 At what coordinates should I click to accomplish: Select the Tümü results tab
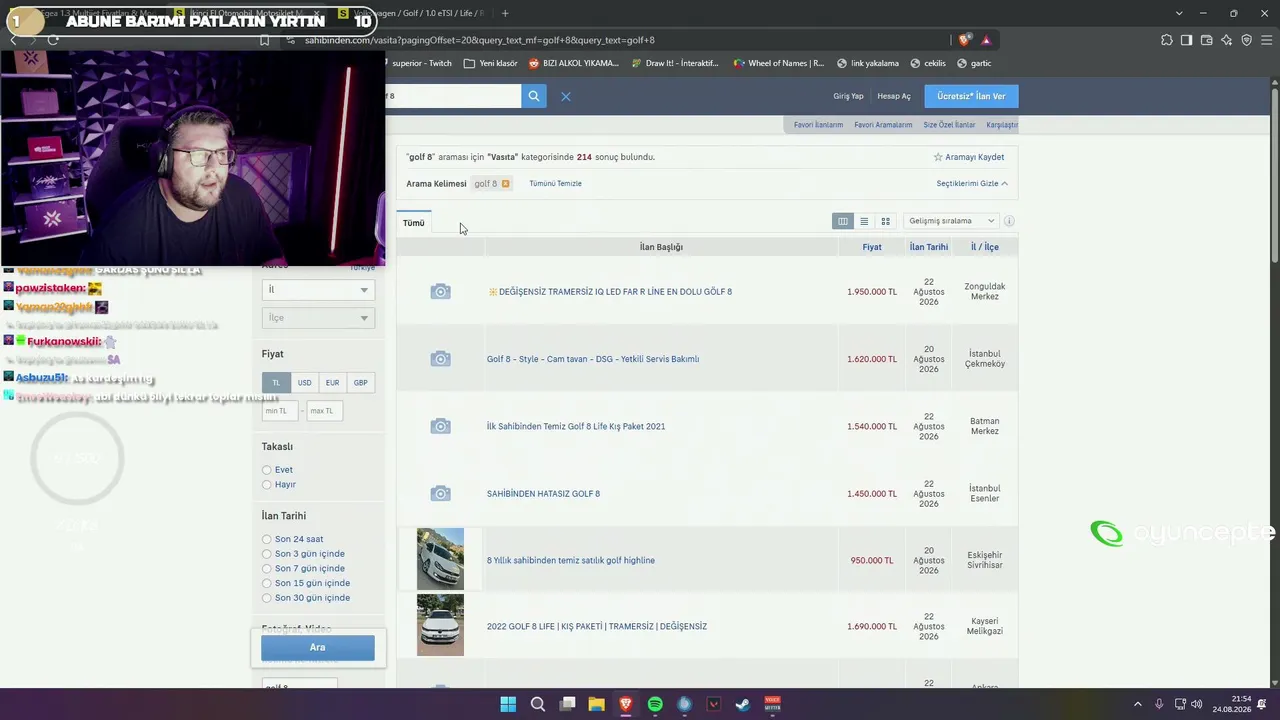tap(414, 223)
